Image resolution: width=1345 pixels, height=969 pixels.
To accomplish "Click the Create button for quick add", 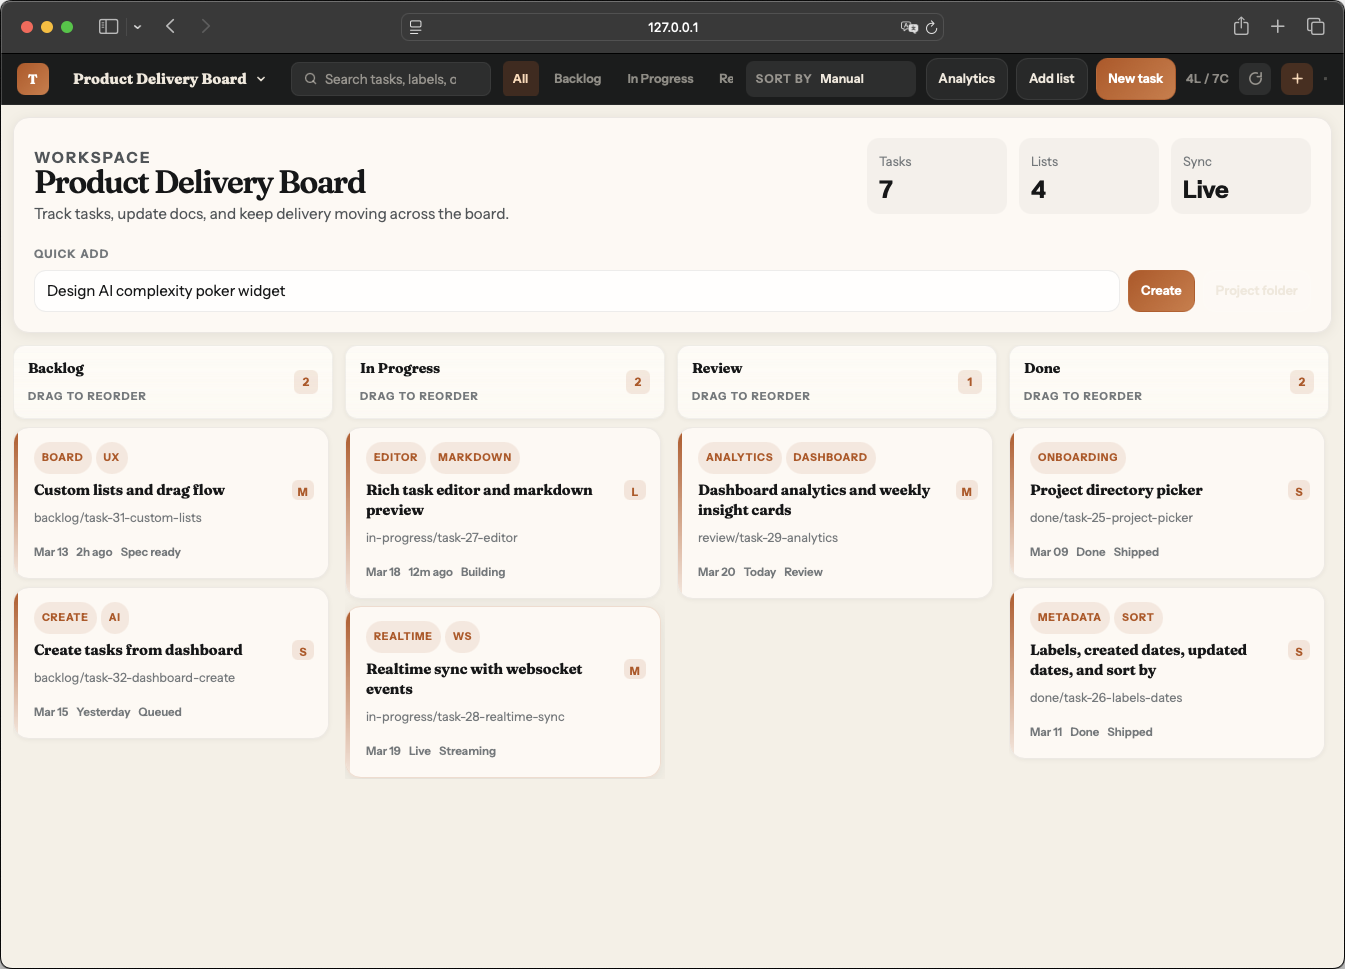I will pyautogui.click(x=1160, y=291).
